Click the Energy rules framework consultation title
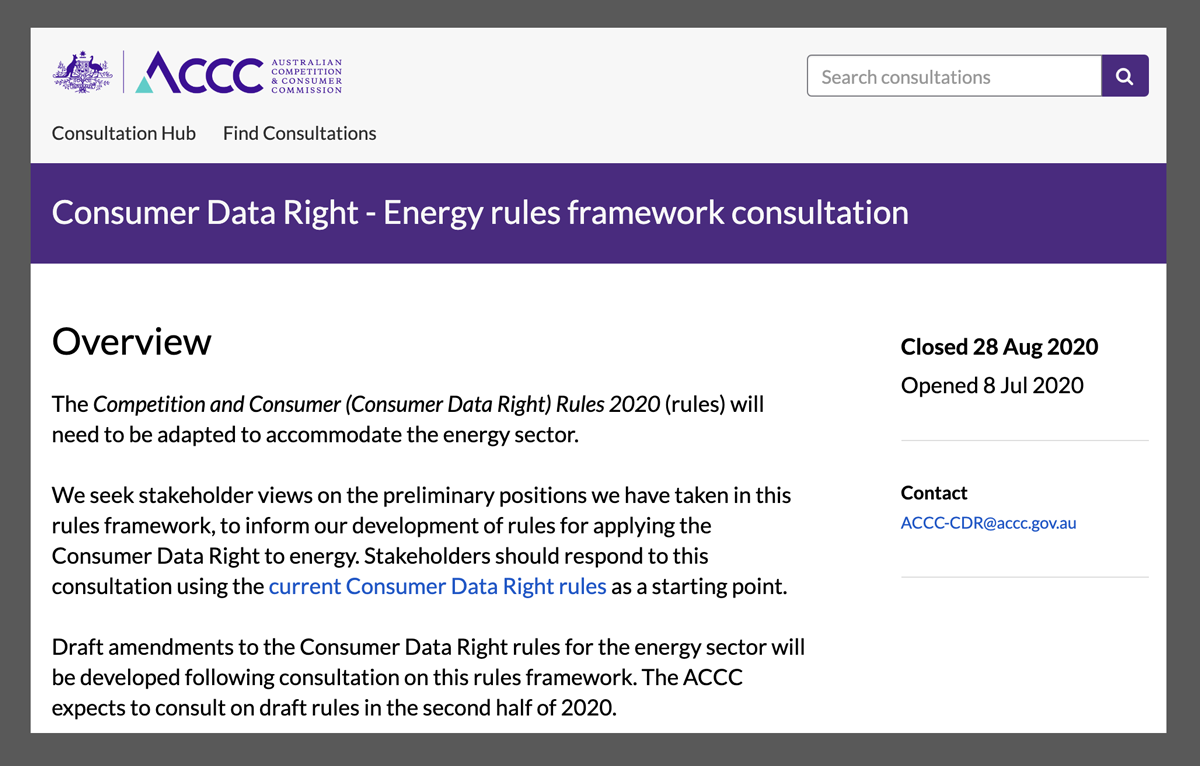This screenshot has height=766, width=1200. (480, 213)
